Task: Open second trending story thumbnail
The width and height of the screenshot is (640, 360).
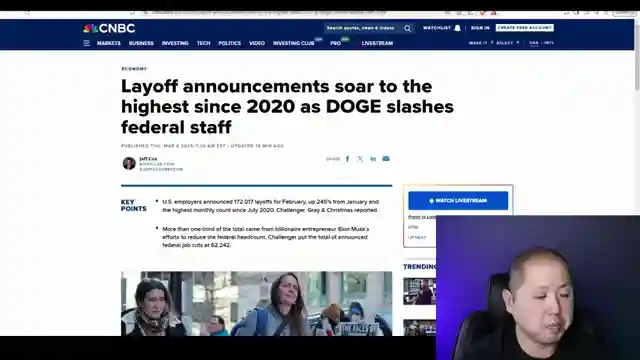Action: (x=420, y=328)
